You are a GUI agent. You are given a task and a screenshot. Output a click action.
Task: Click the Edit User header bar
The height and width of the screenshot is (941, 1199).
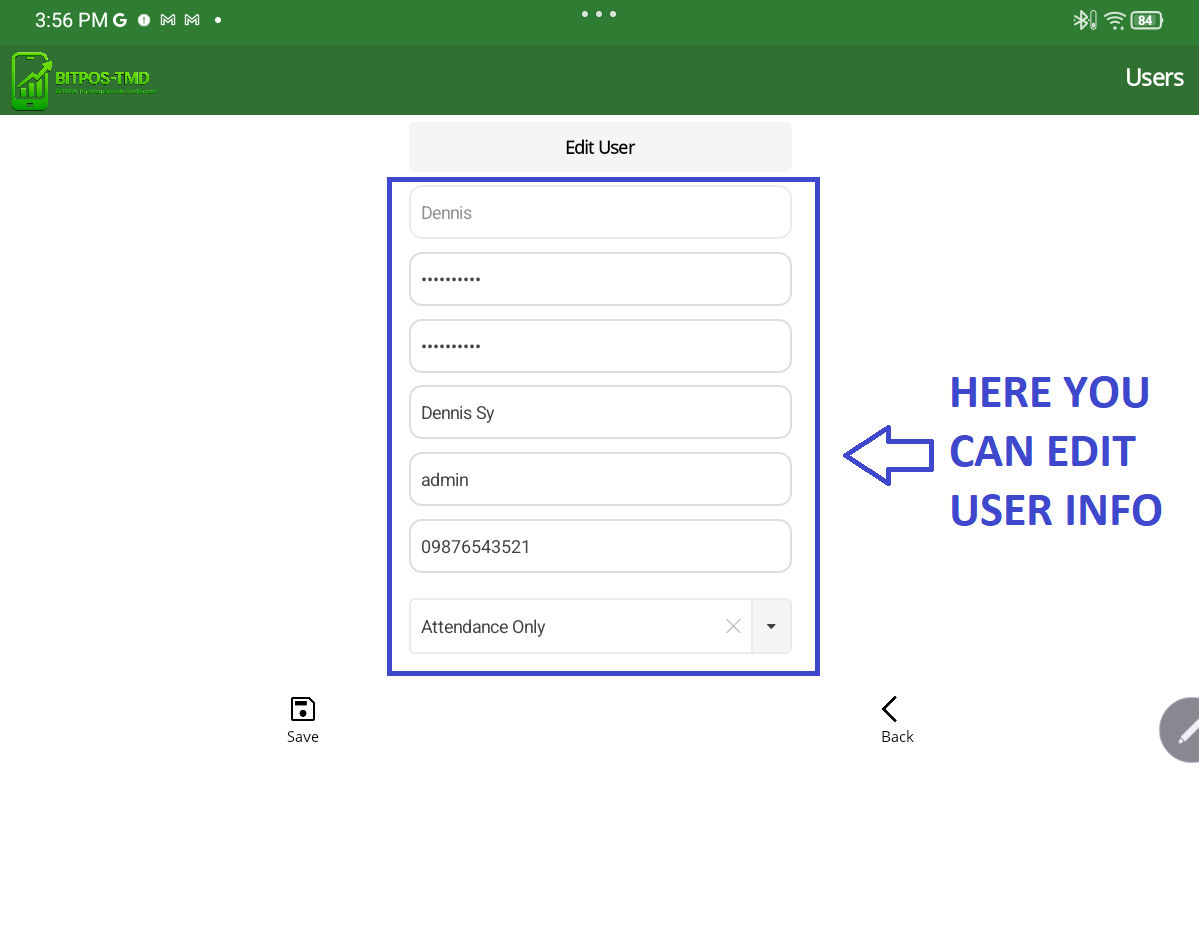click(600, 147)
